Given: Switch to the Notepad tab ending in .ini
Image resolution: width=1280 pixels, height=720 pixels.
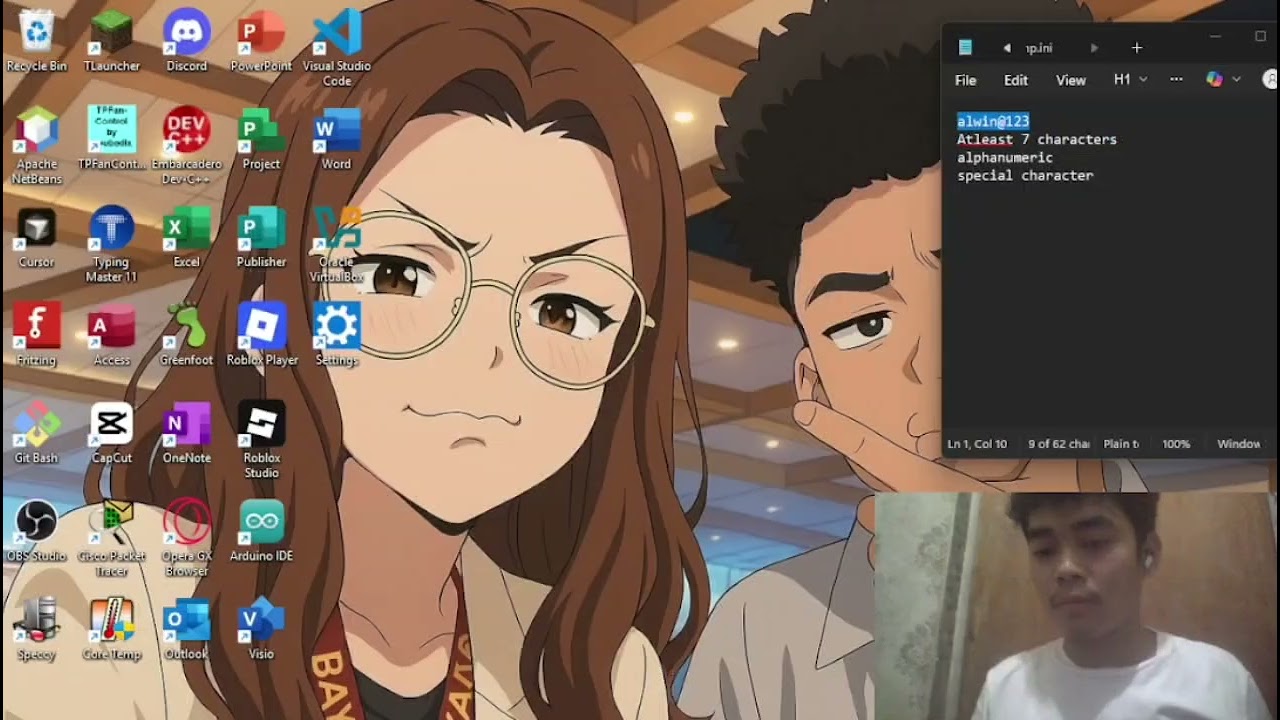Looking at the screenshot, I should point(1039,48).
